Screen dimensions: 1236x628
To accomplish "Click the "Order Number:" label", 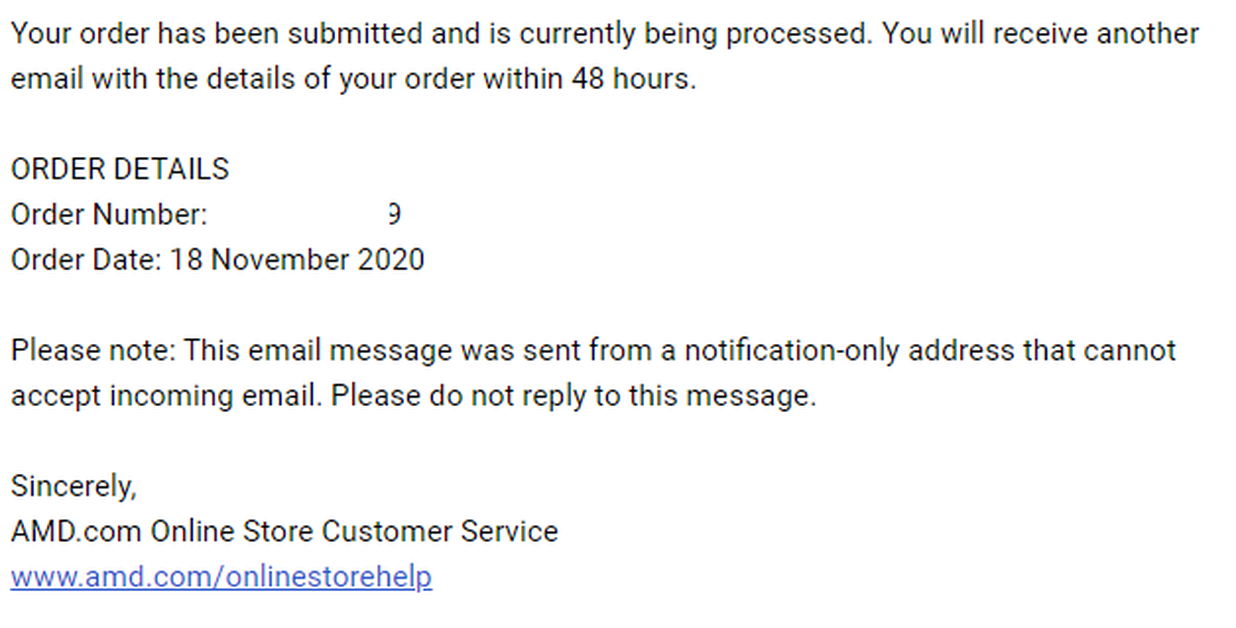I will coord(109,214).
